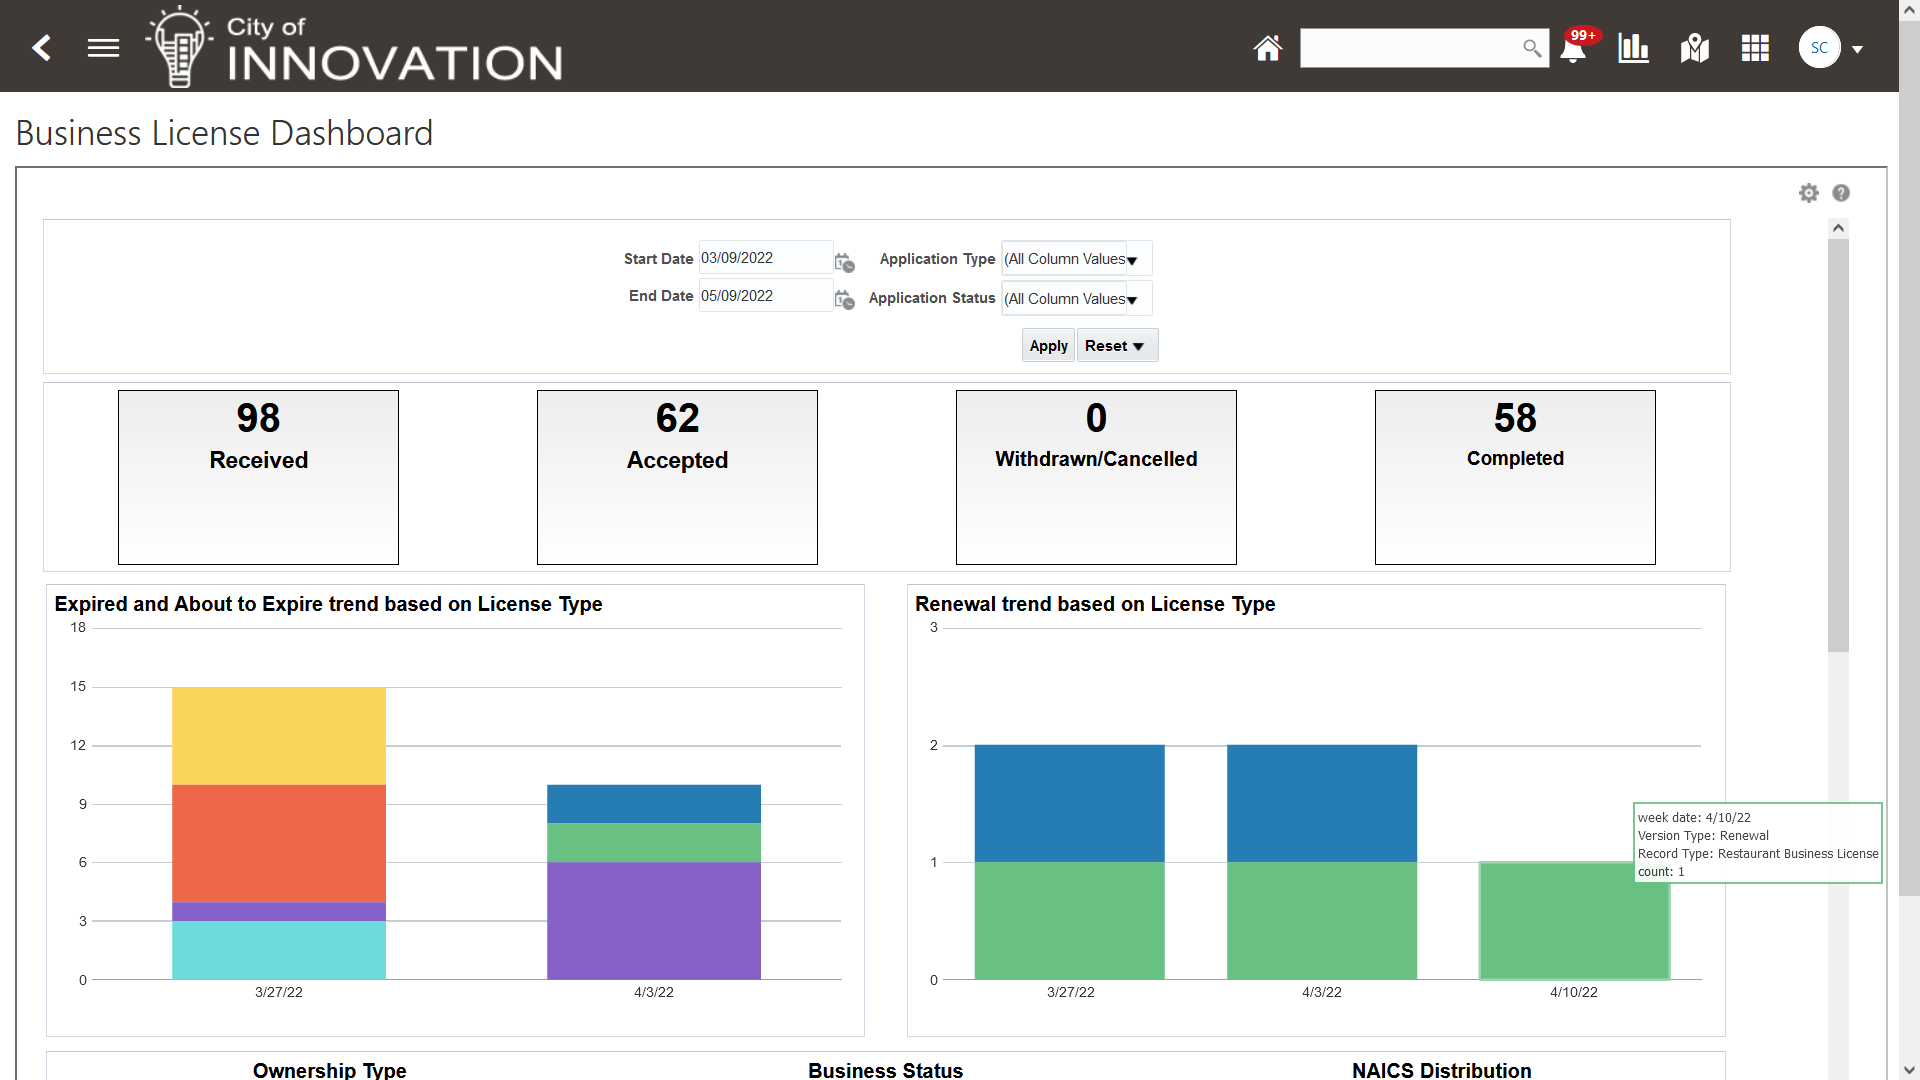Open the grid apps launcher icon
This screenshot has width=1920, height=1080.
(1755, 47)
